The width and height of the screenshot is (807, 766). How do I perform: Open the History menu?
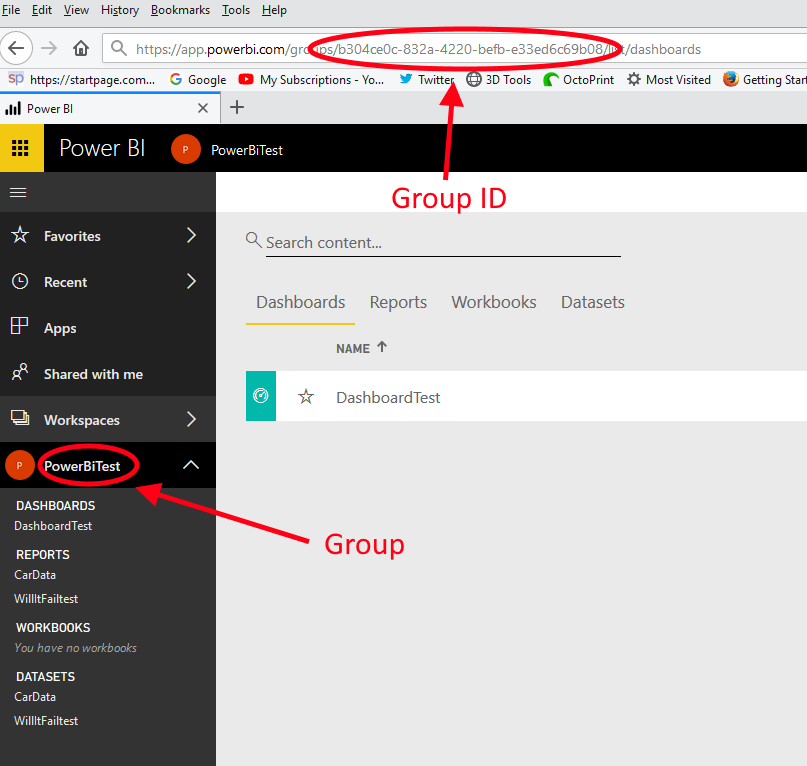click(120, 10)
